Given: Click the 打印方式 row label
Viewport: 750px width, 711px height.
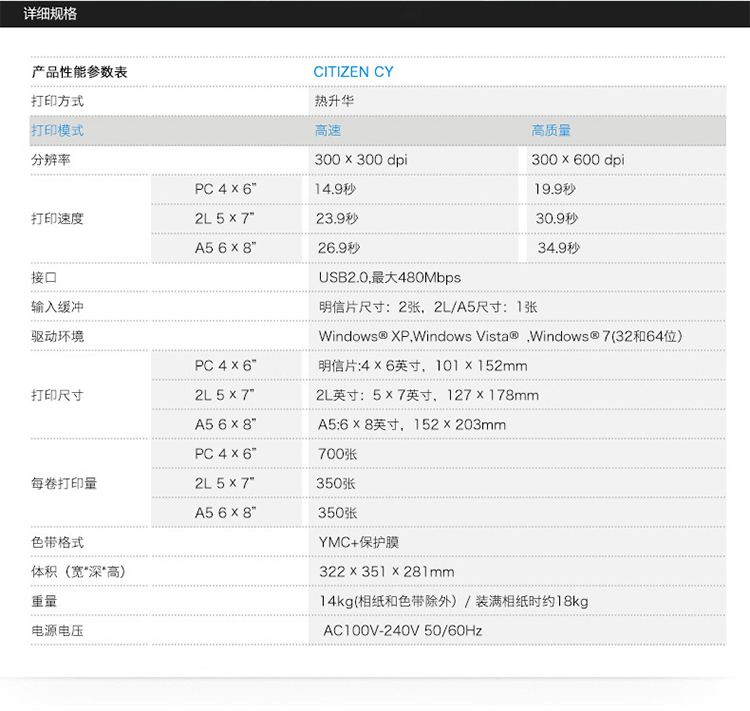Looking at the screenshot, I should pos(57,101).
